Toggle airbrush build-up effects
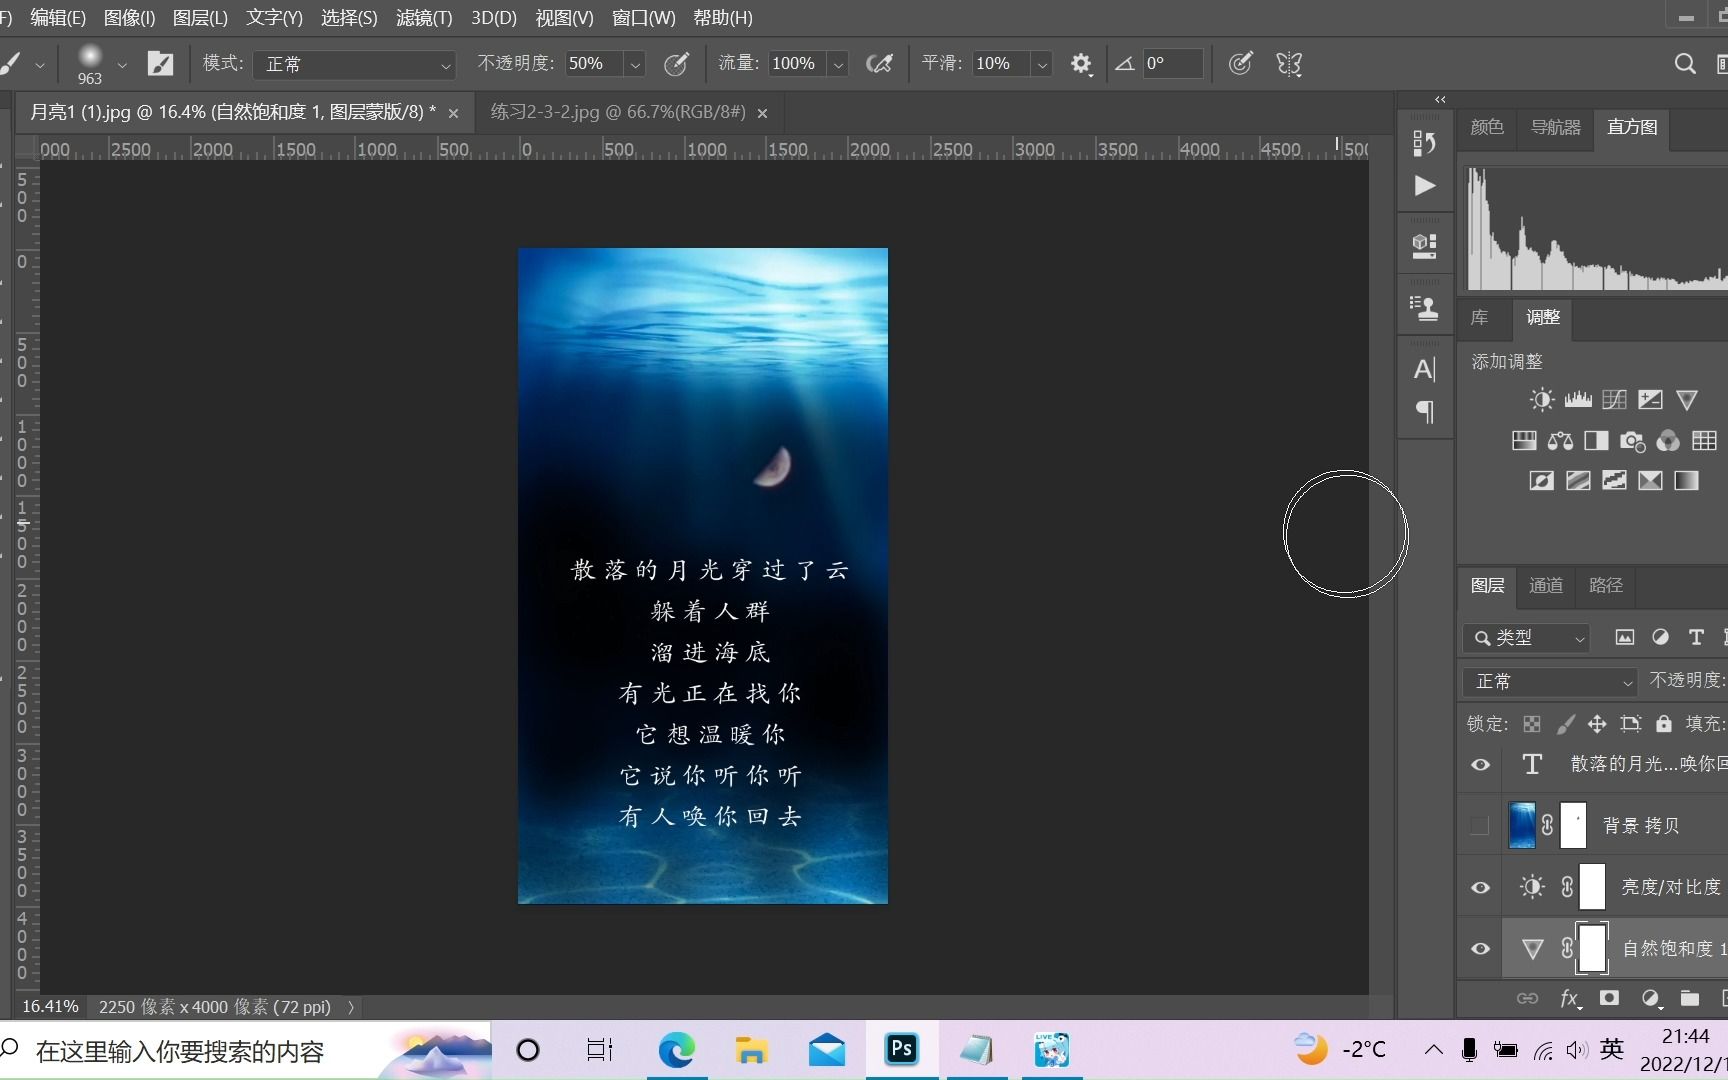1728x1080 pixels. [879, 64]
